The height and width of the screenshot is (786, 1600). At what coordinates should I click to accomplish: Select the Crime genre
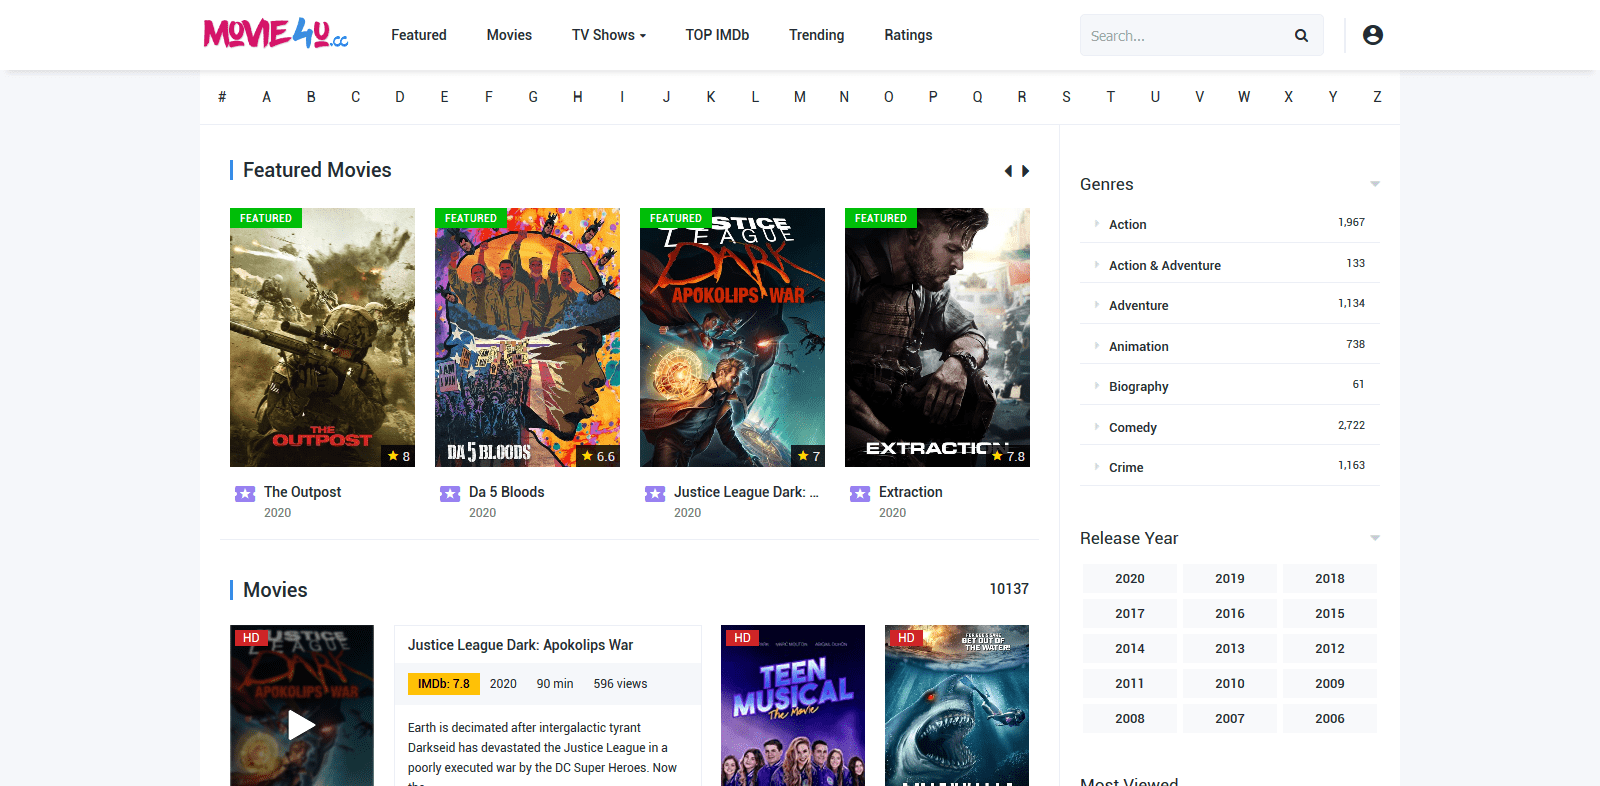pos(1126,467)
